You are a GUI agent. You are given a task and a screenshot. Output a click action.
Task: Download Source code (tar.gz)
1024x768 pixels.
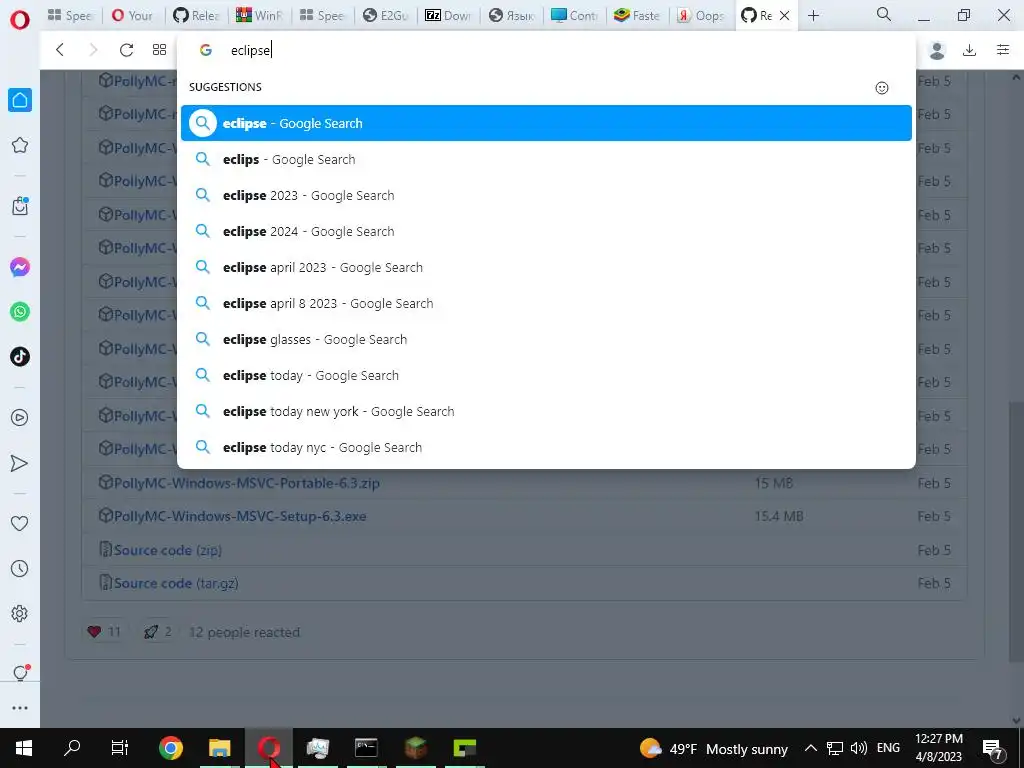[176, 583]
